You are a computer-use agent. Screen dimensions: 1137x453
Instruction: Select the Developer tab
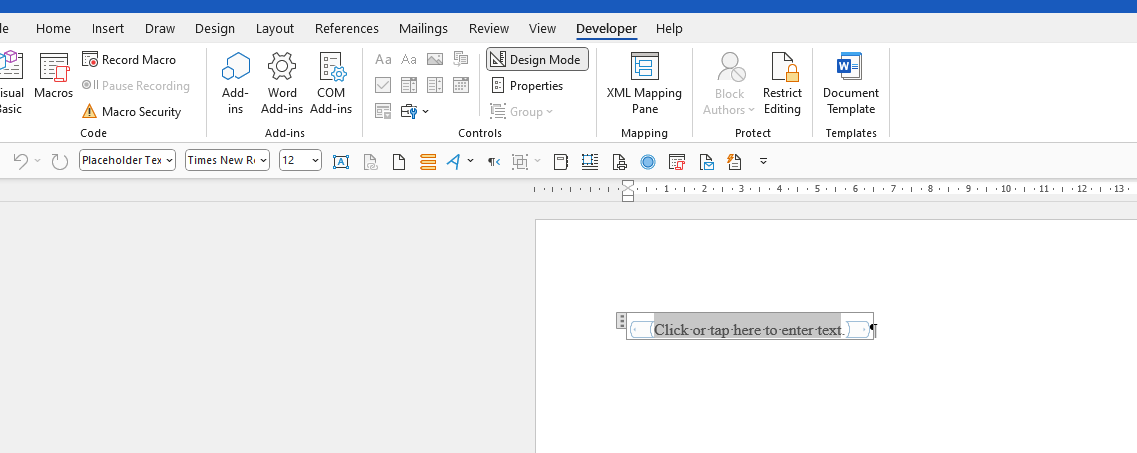606,28
